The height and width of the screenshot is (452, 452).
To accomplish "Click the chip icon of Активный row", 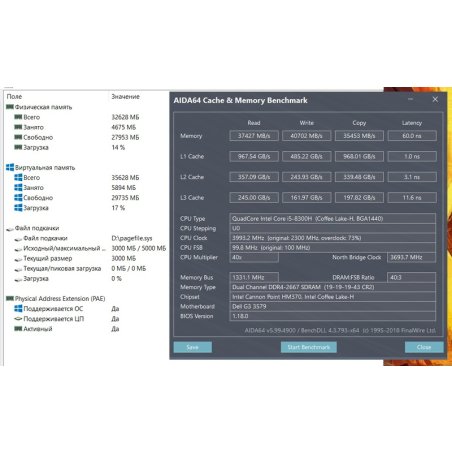I will point(18,329).
